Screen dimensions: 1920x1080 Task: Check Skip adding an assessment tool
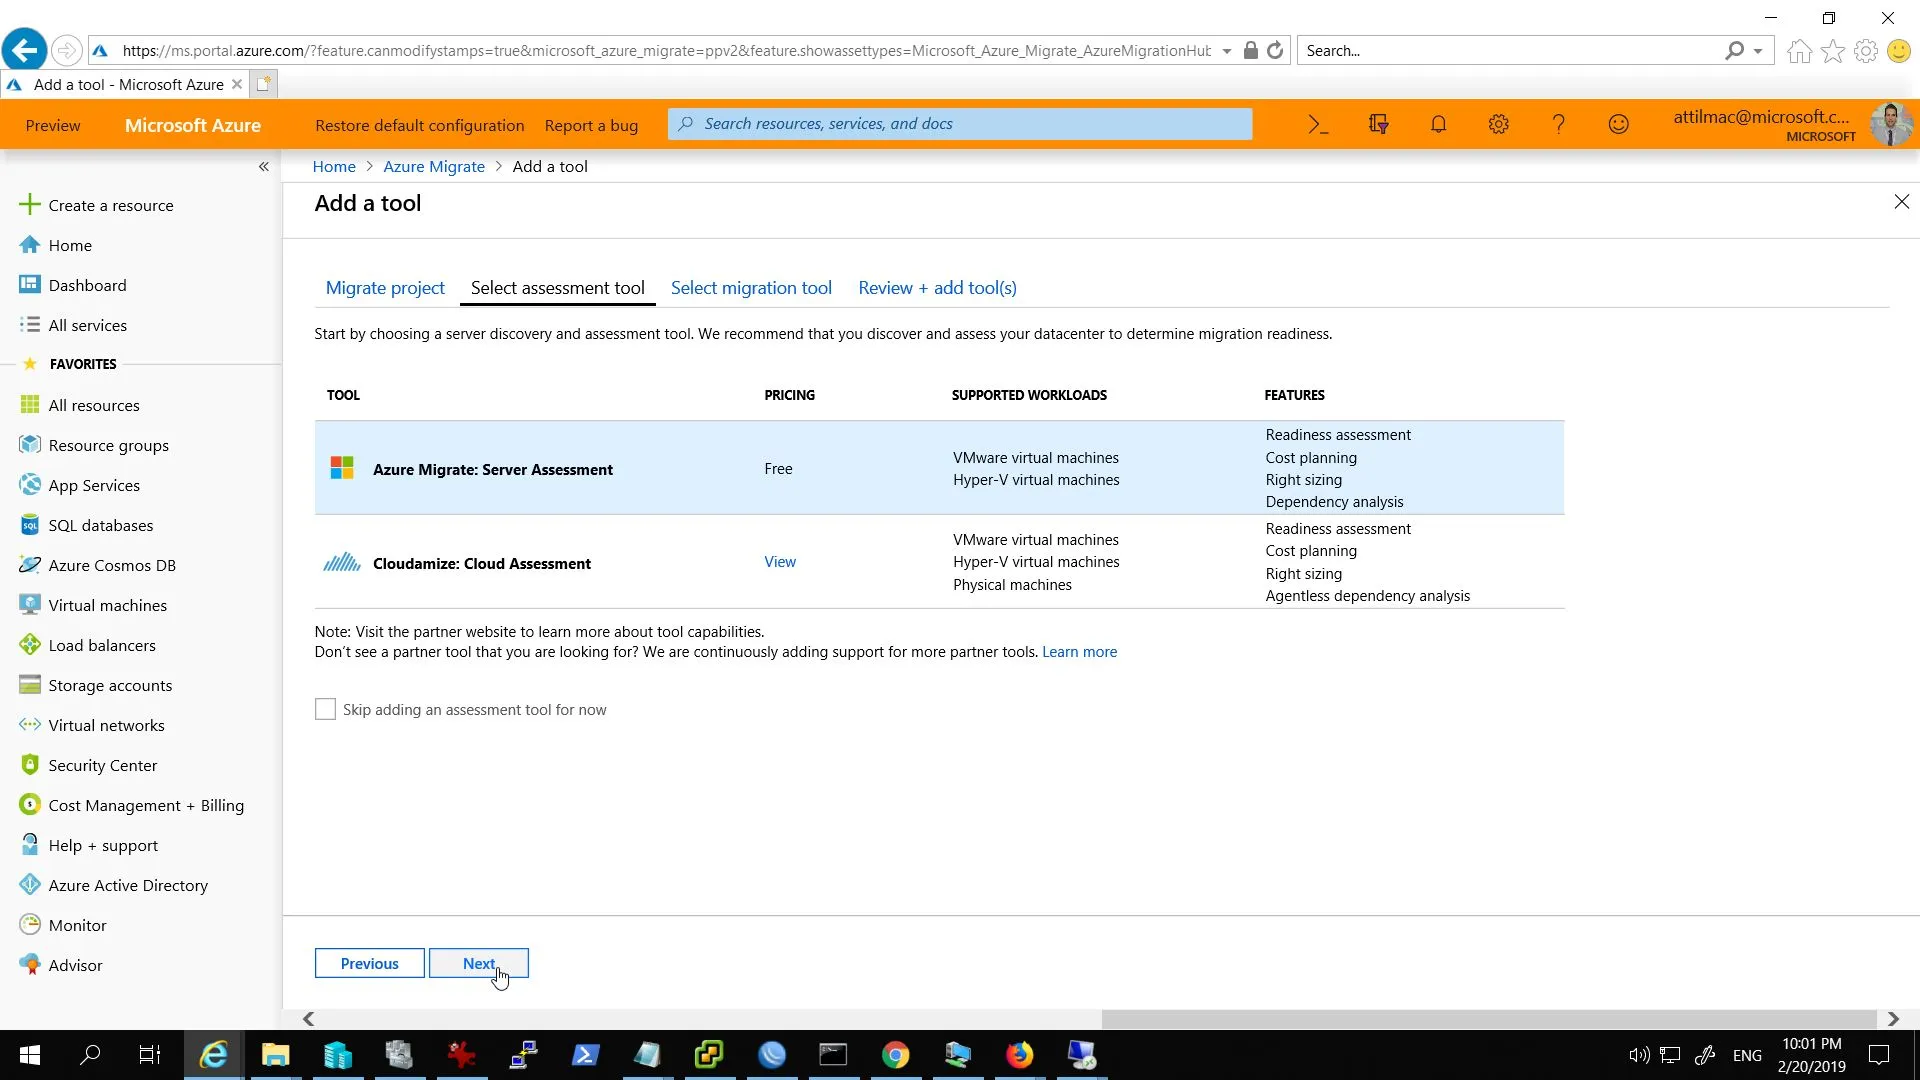click(x=325, y=709)
